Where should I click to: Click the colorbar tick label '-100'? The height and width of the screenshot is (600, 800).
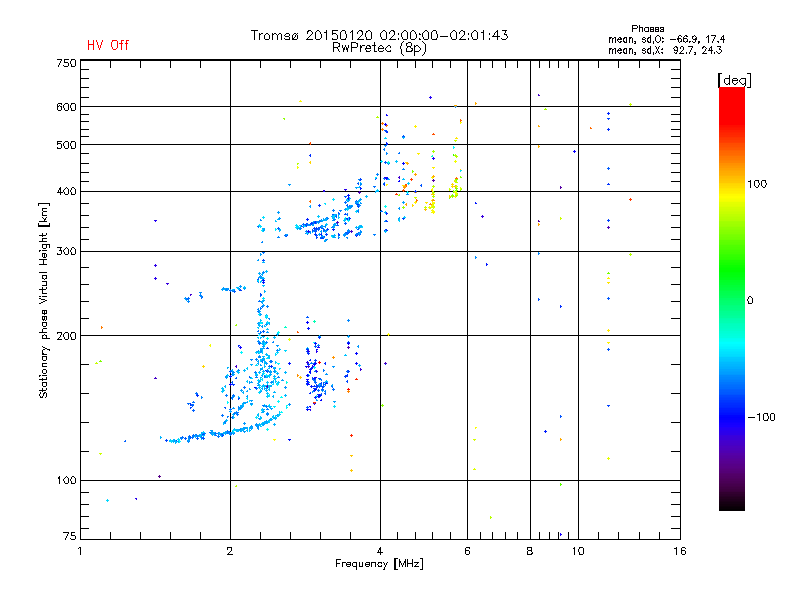[761, 417]
